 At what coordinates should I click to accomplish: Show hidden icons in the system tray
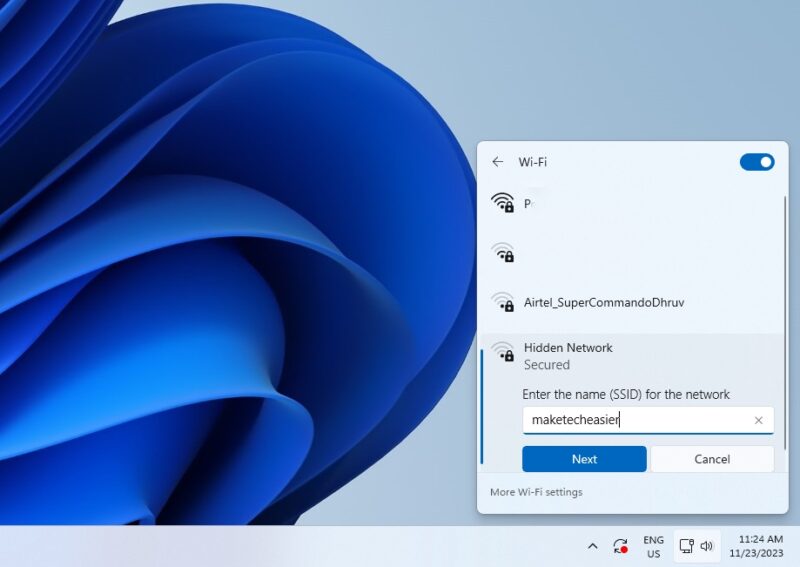click(x=592, y=546)
